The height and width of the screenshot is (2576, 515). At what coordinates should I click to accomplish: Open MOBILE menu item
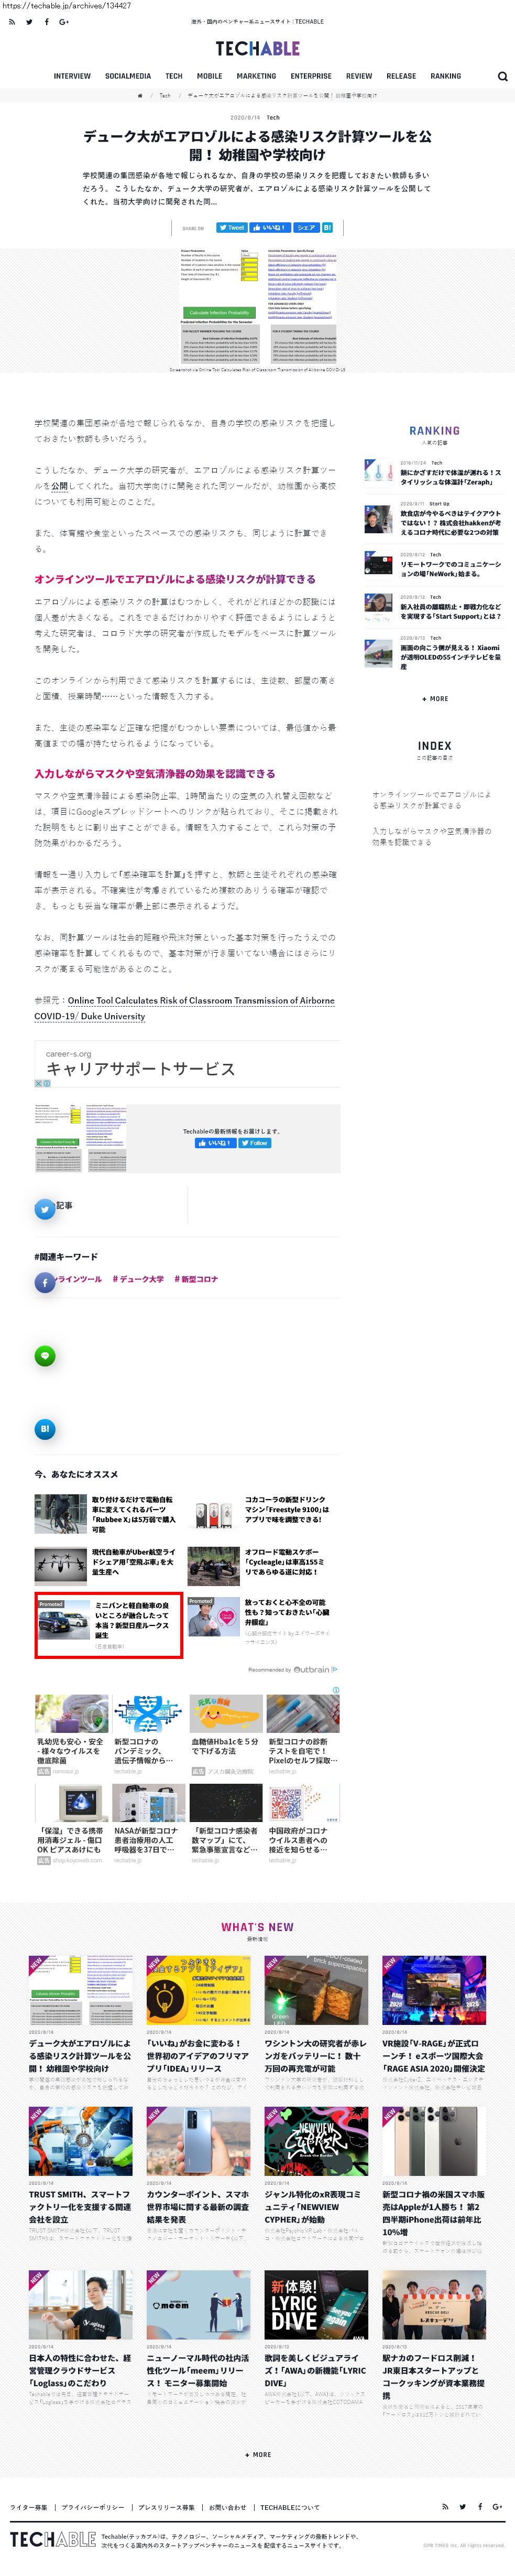click(x=210, y=76)
